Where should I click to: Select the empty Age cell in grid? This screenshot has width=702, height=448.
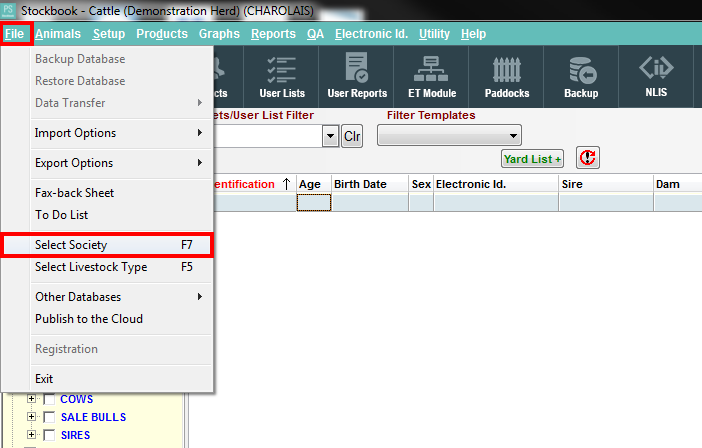coord(314,202)
